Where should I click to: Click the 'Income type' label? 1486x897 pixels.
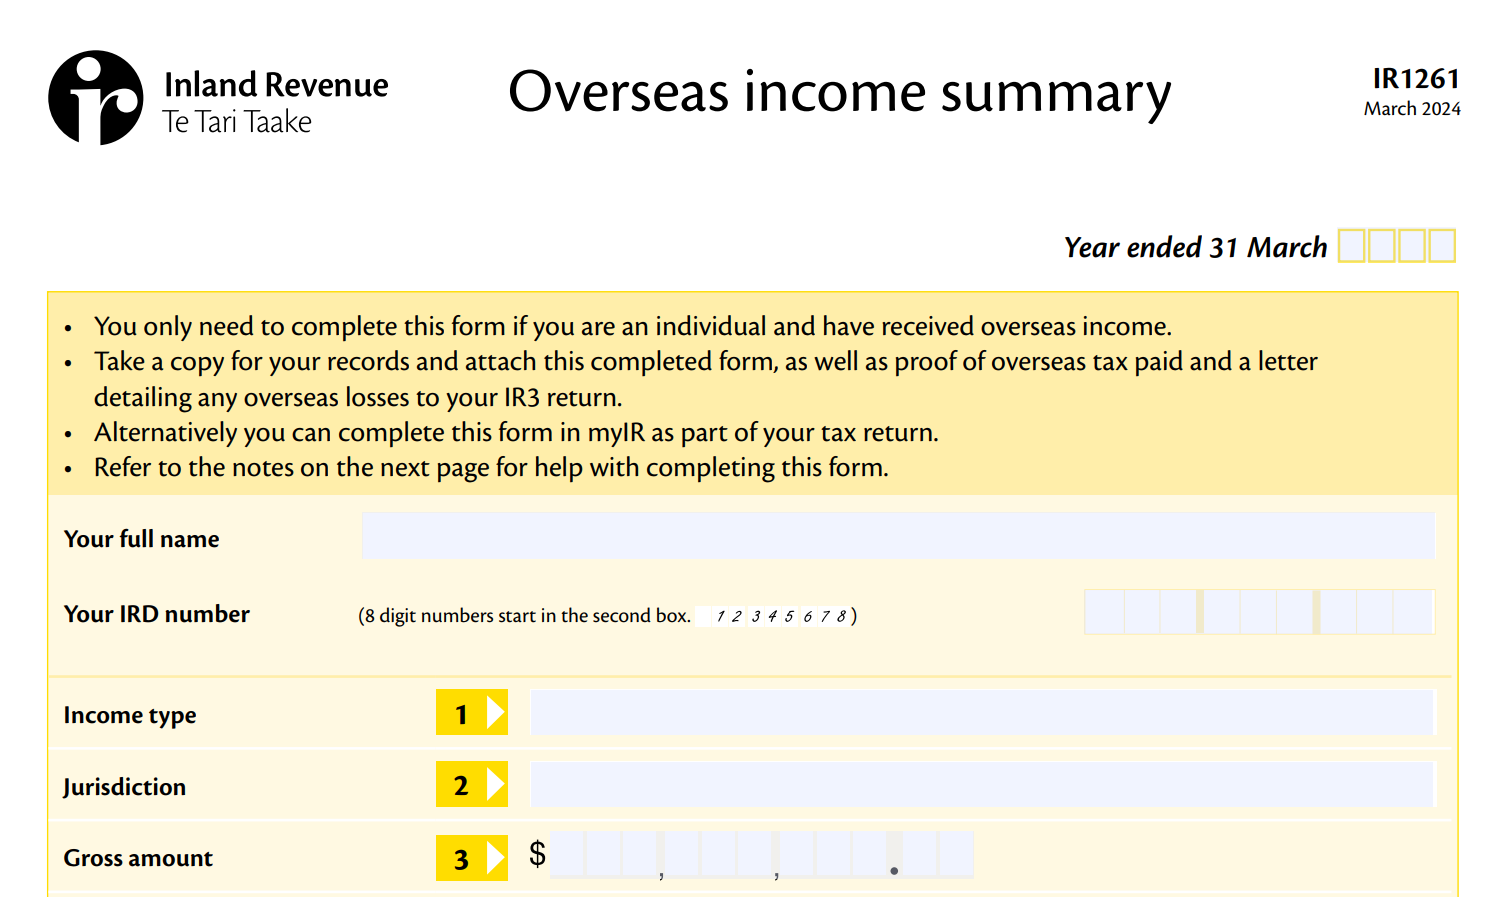(130, 715)
